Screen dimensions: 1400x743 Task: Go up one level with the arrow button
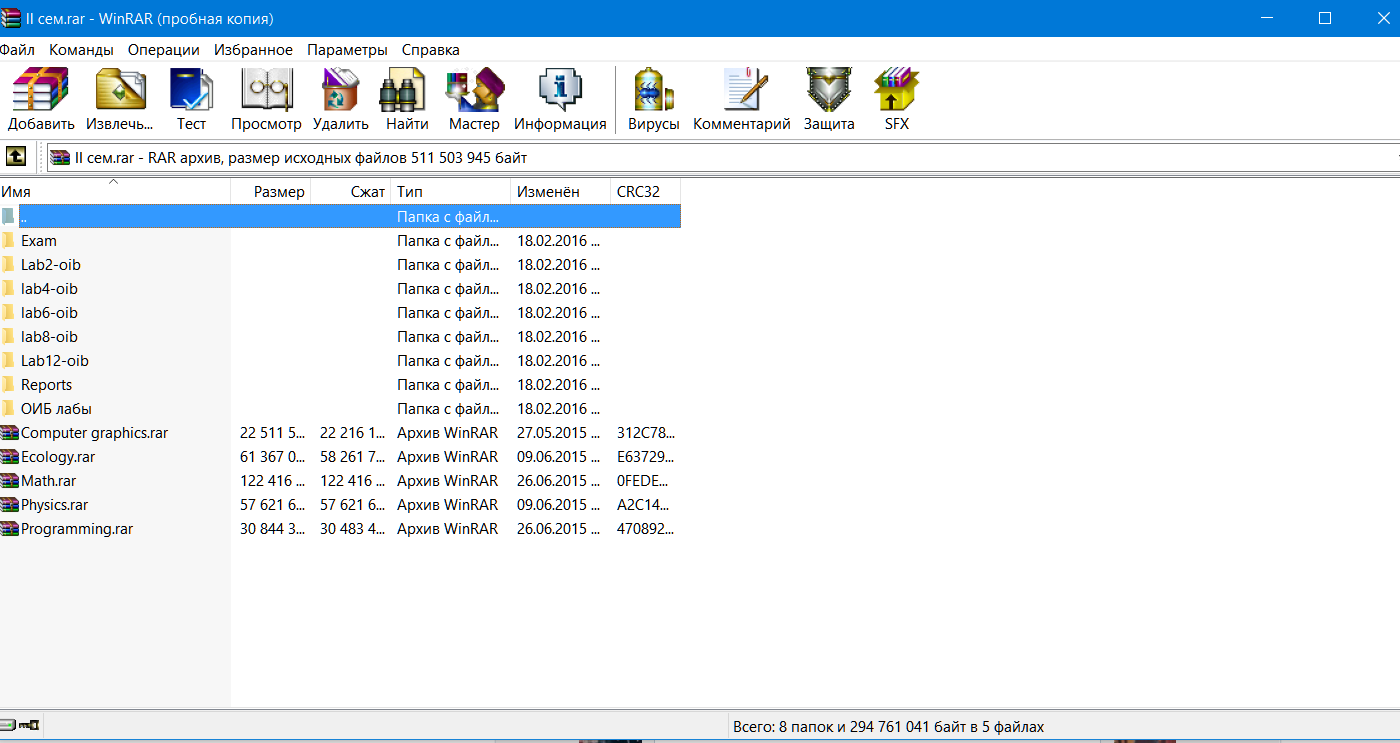(x=16, y=157)
